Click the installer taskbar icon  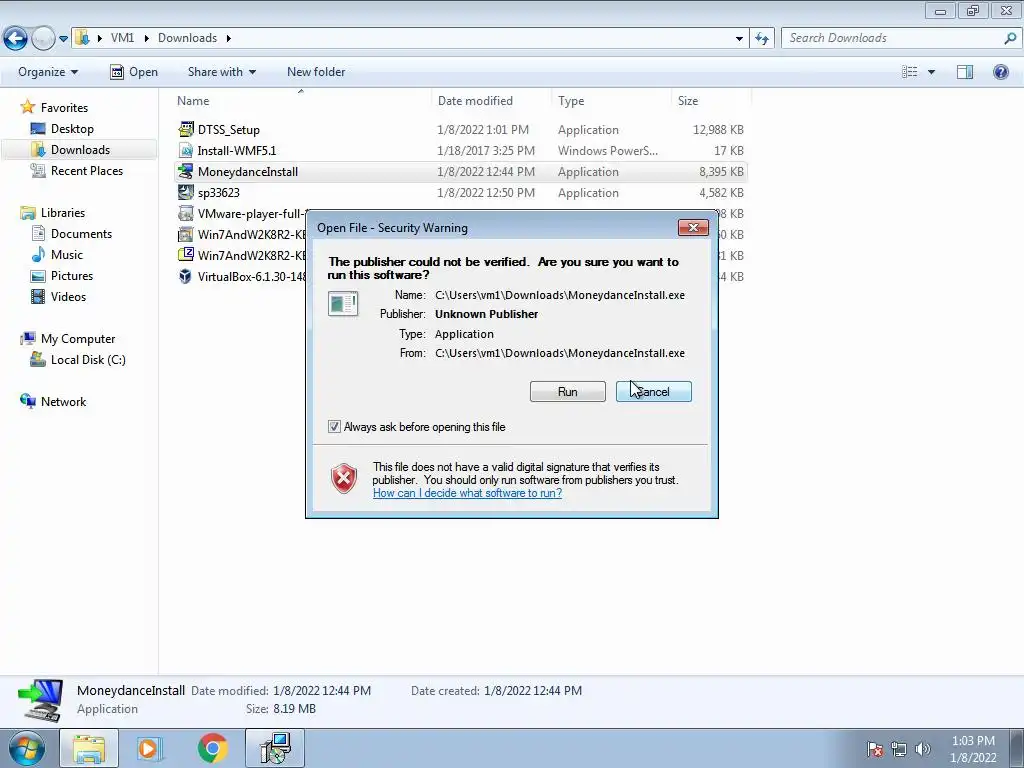(275, 748)
